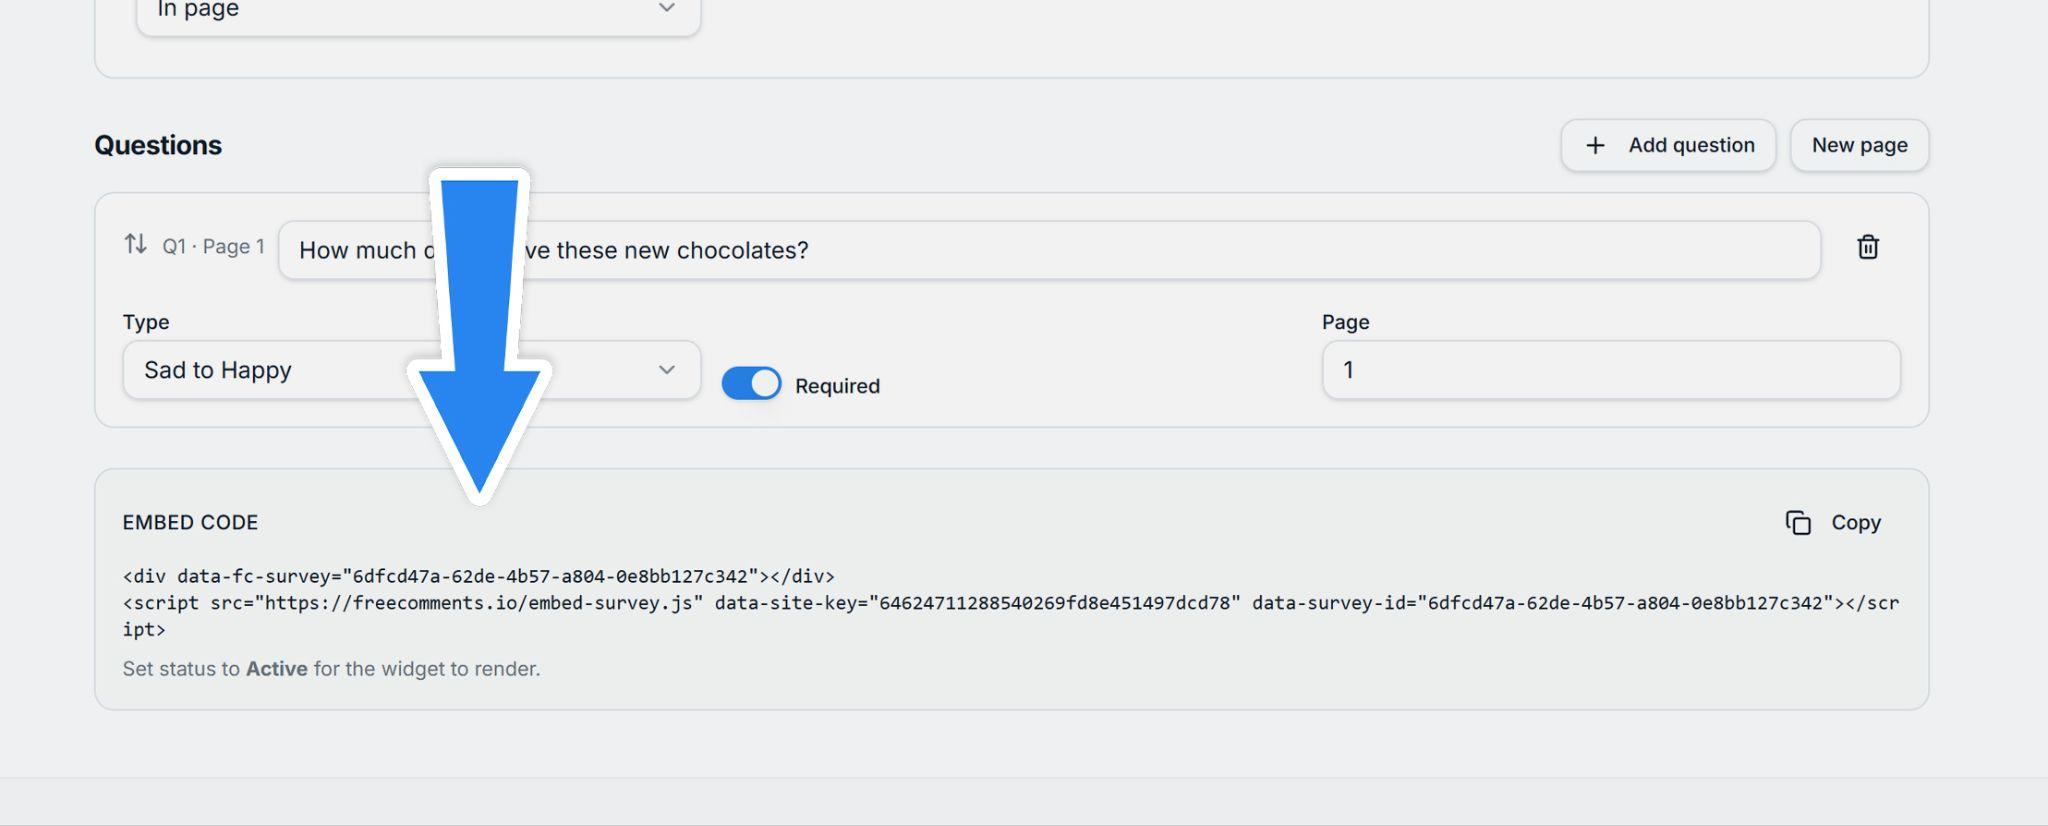Add a new question

coord(1668,145)
